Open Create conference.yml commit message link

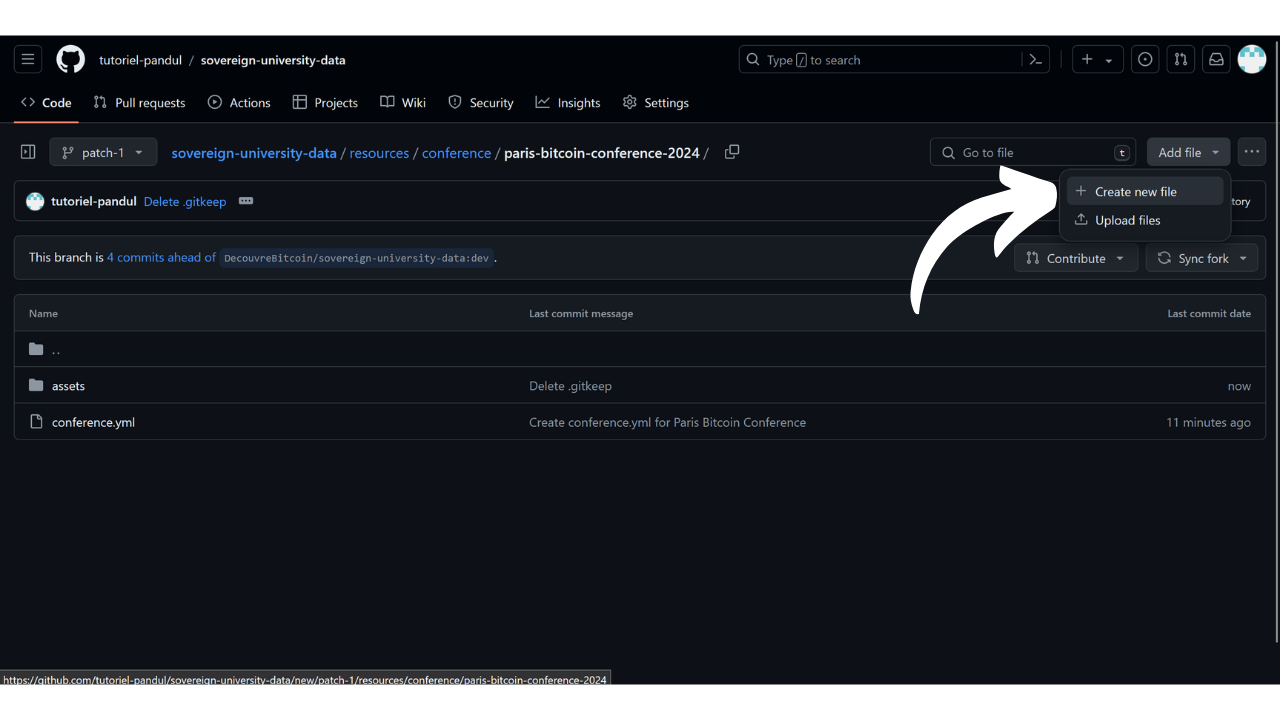(x=667, y=422)
